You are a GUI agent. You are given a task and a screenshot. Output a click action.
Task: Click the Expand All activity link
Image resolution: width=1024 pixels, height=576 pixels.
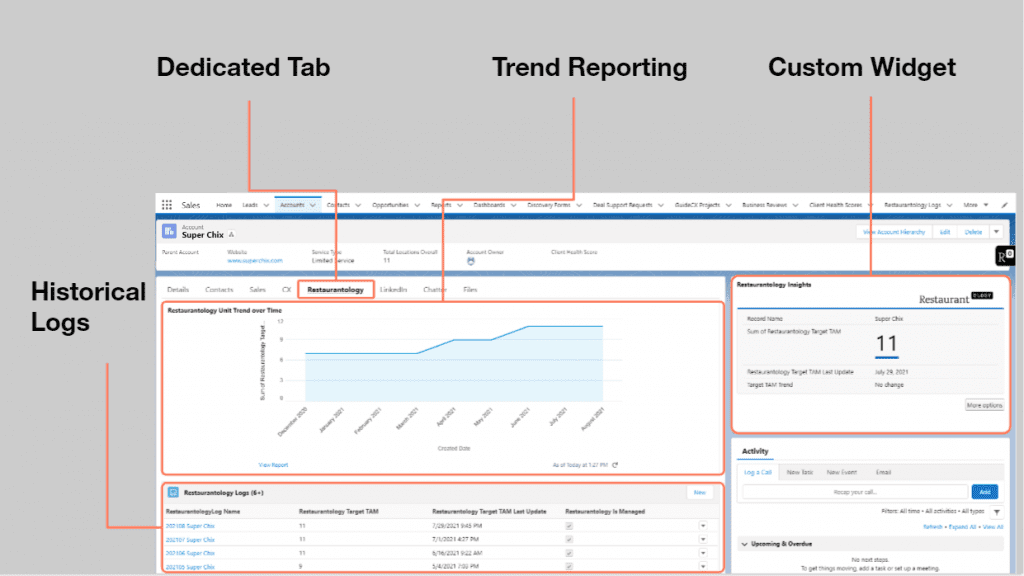tap(962, 527)
